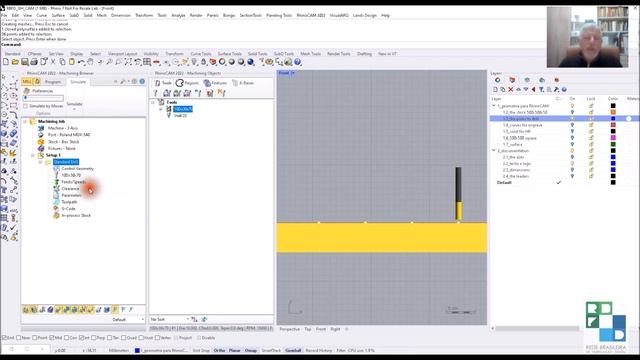
Task: Collapse the Setup 1 node
Action: pyautogui.click(x=33, y=155)
